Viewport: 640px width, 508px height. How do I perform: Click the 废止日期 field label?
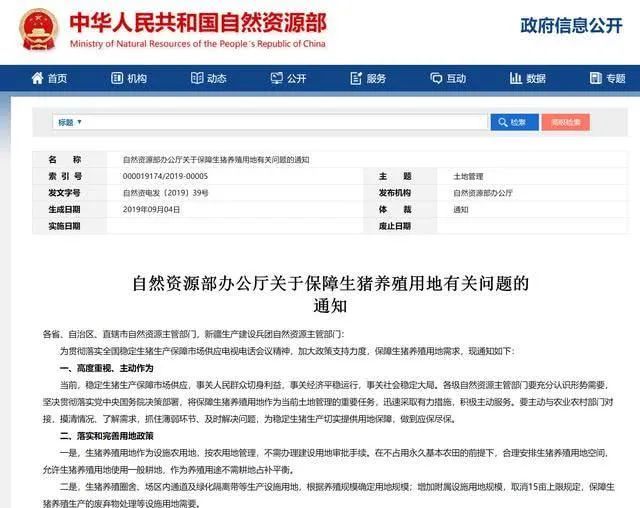tap(395, 226)
